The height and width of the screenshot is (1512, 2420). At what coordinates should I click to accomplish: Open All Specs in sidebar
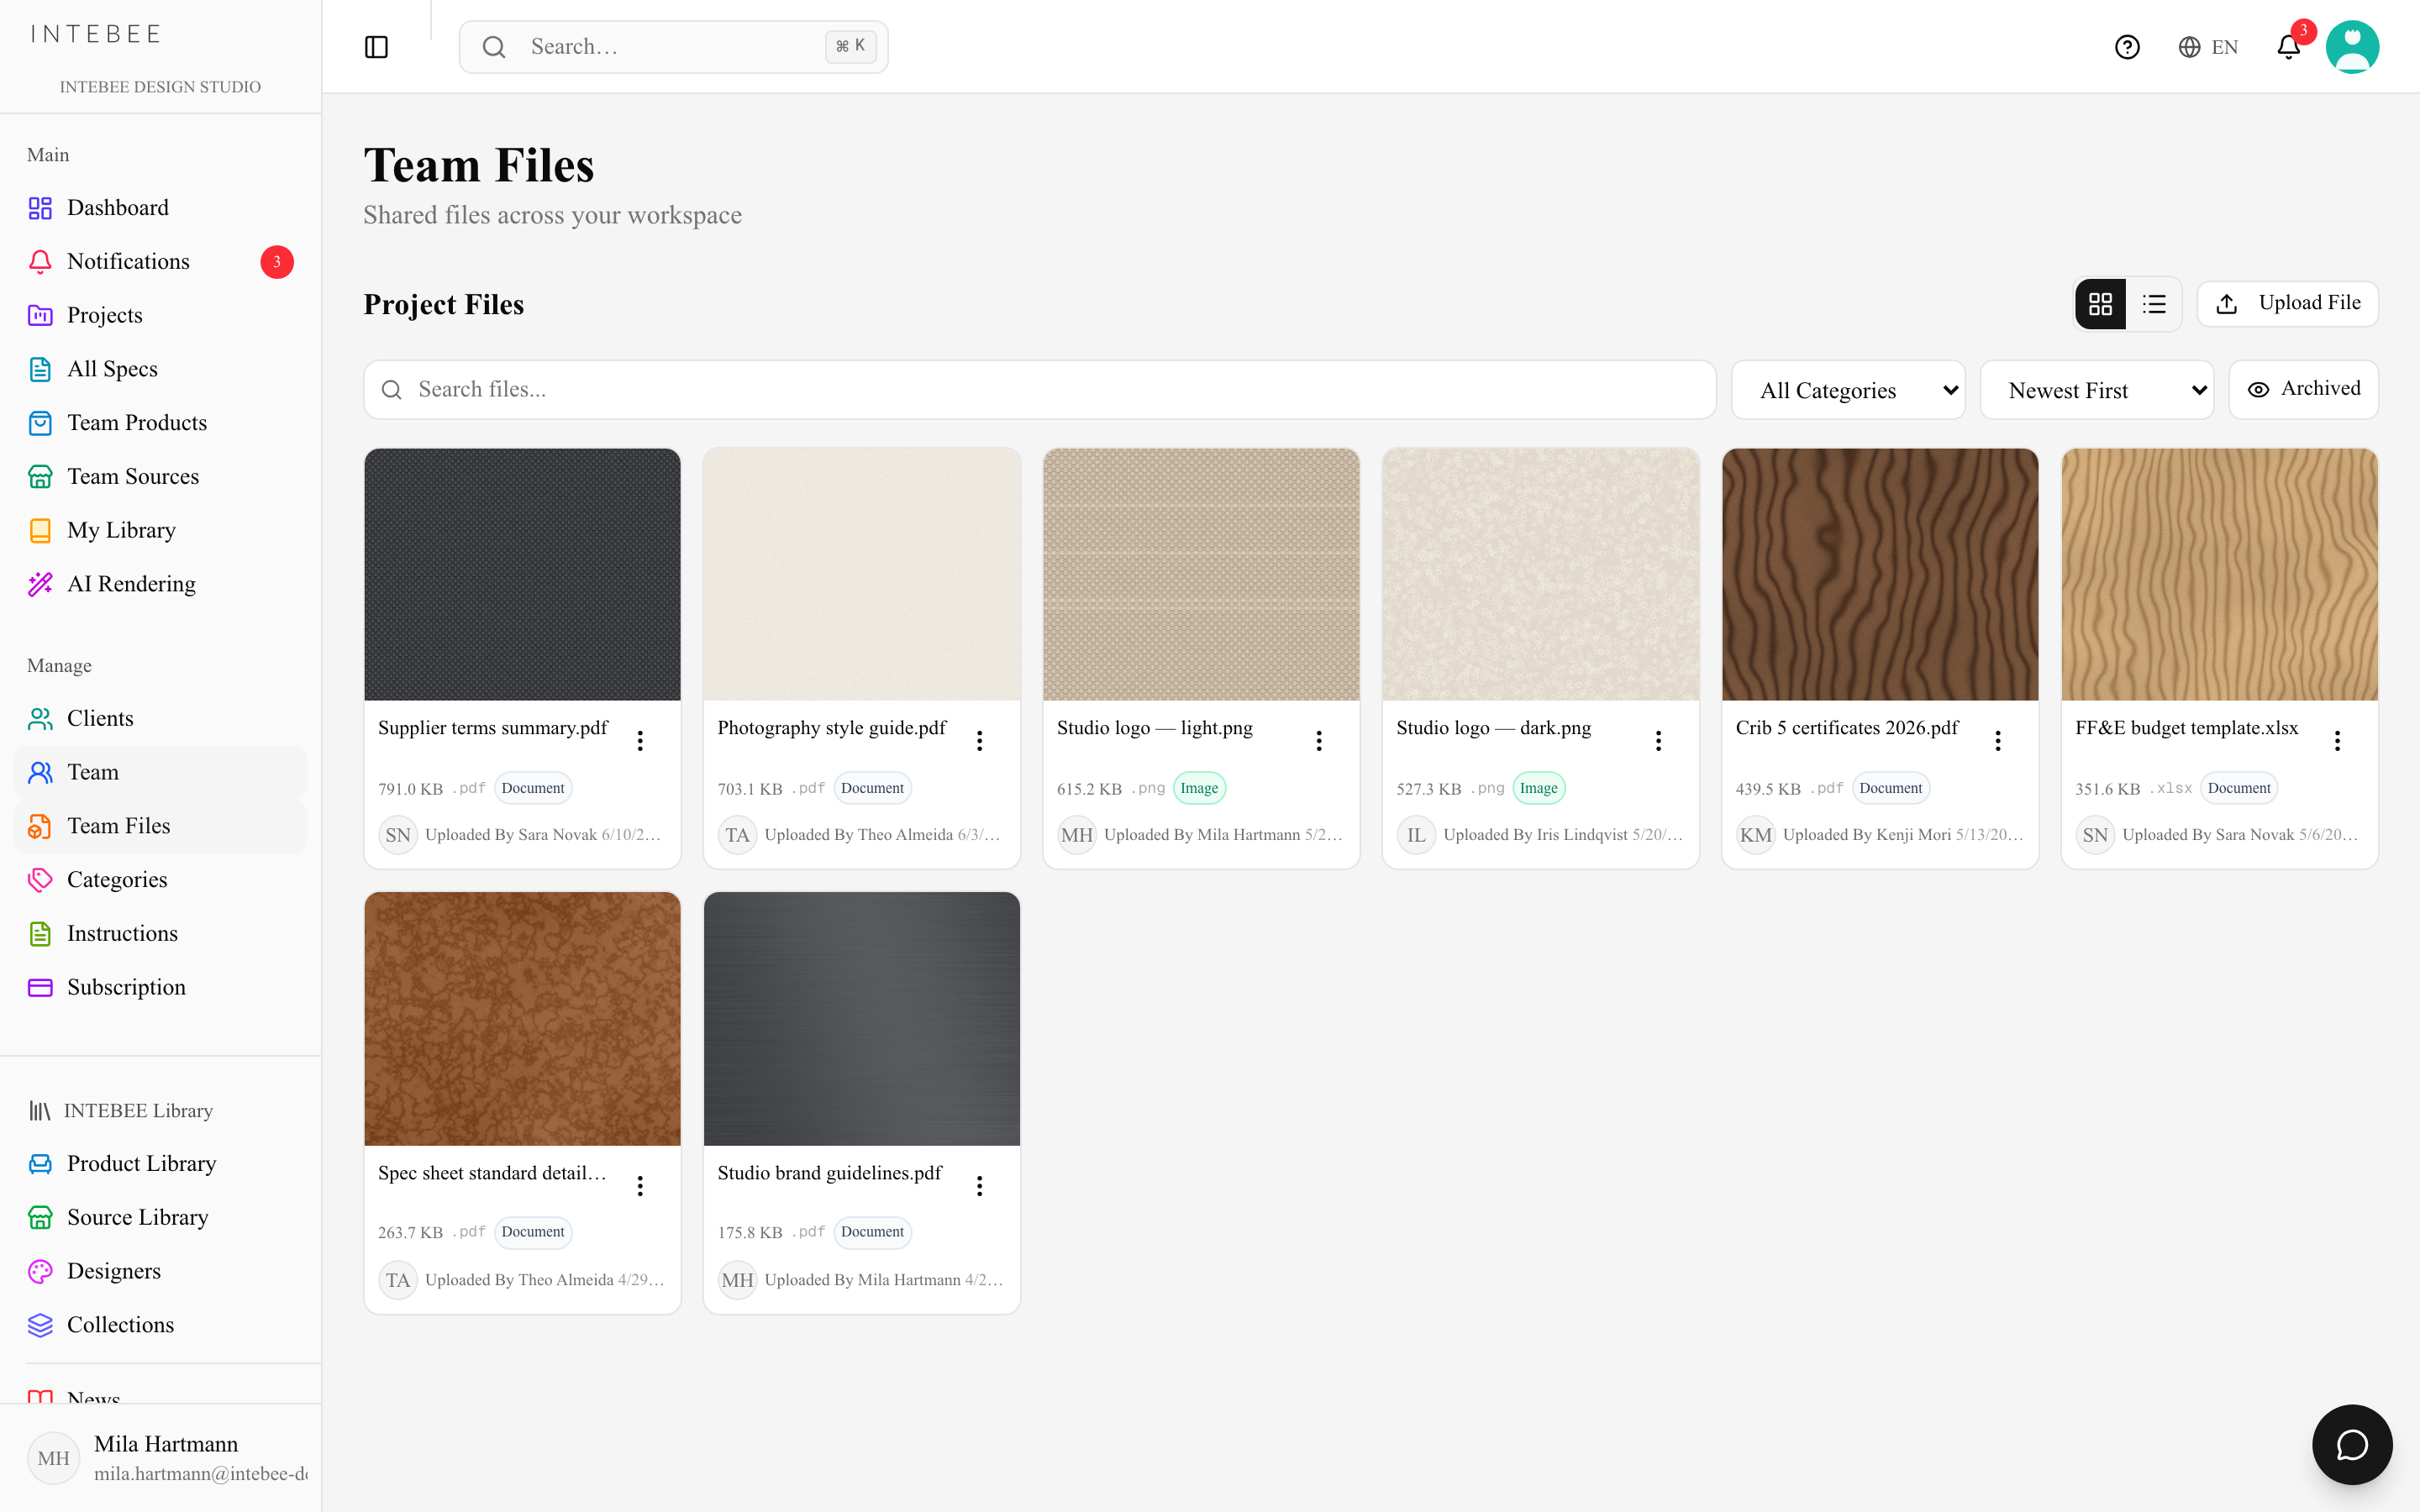click(x=160, y=369)
